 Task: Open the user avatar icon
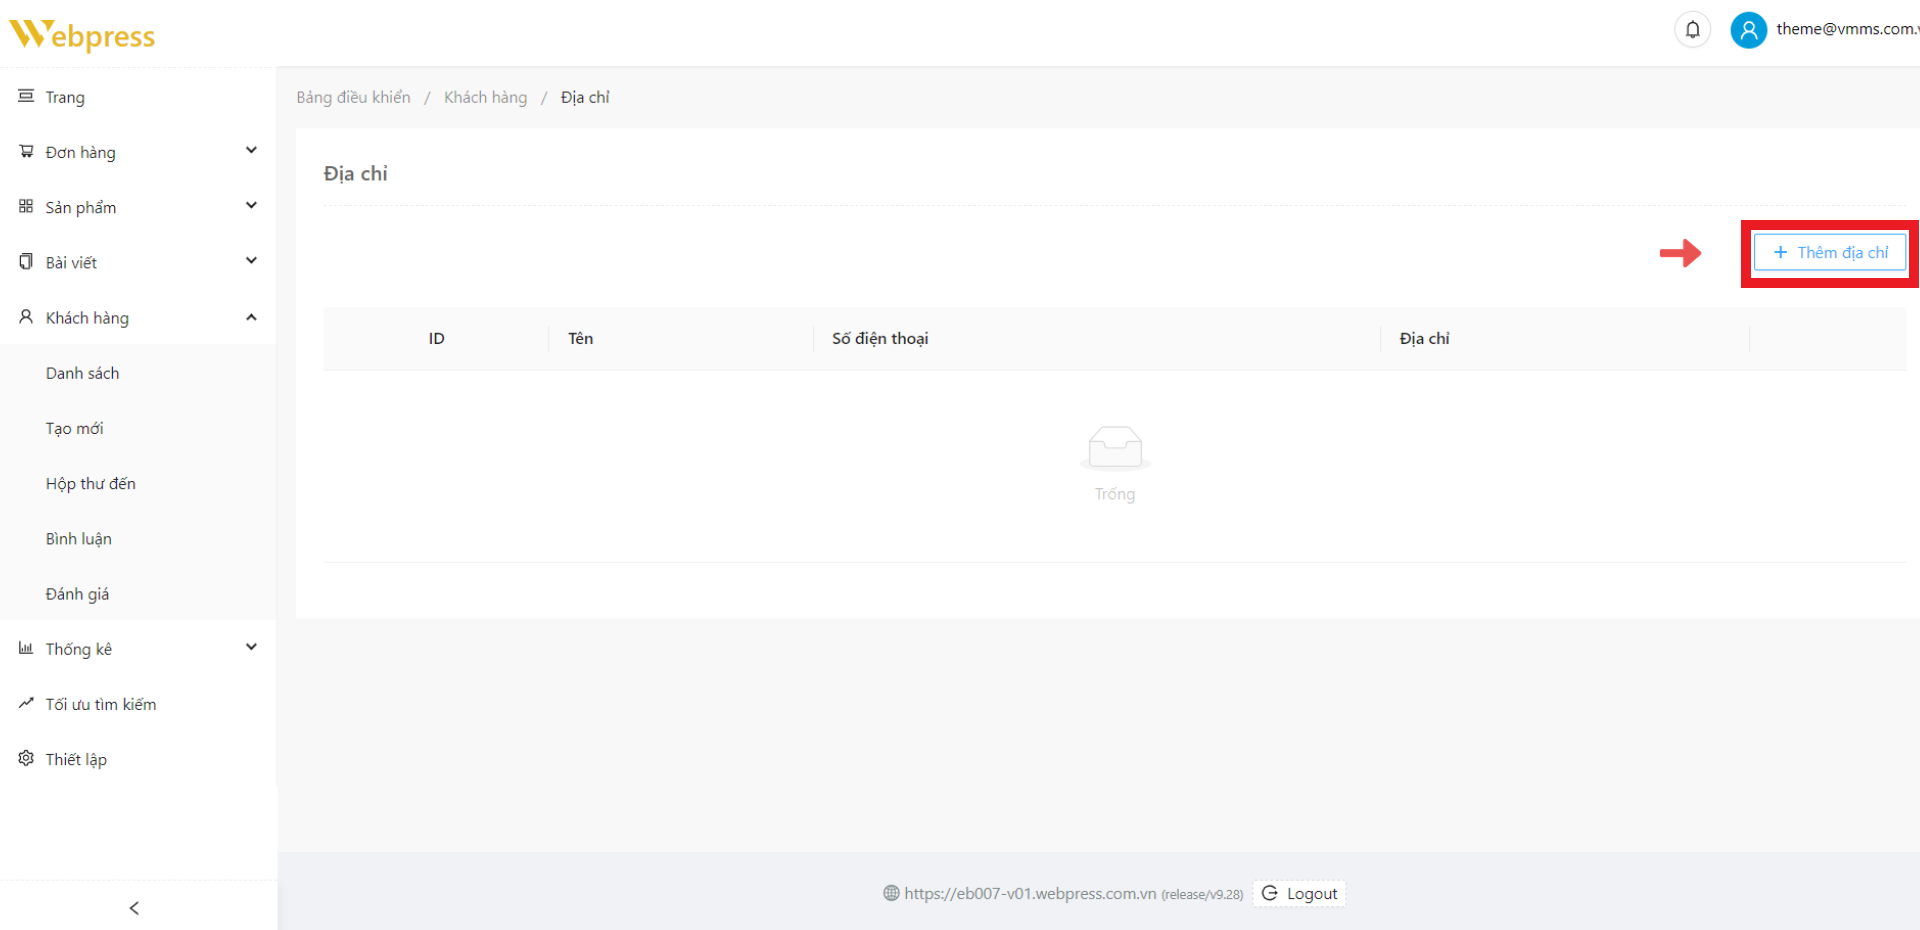tap(1748, 30)
